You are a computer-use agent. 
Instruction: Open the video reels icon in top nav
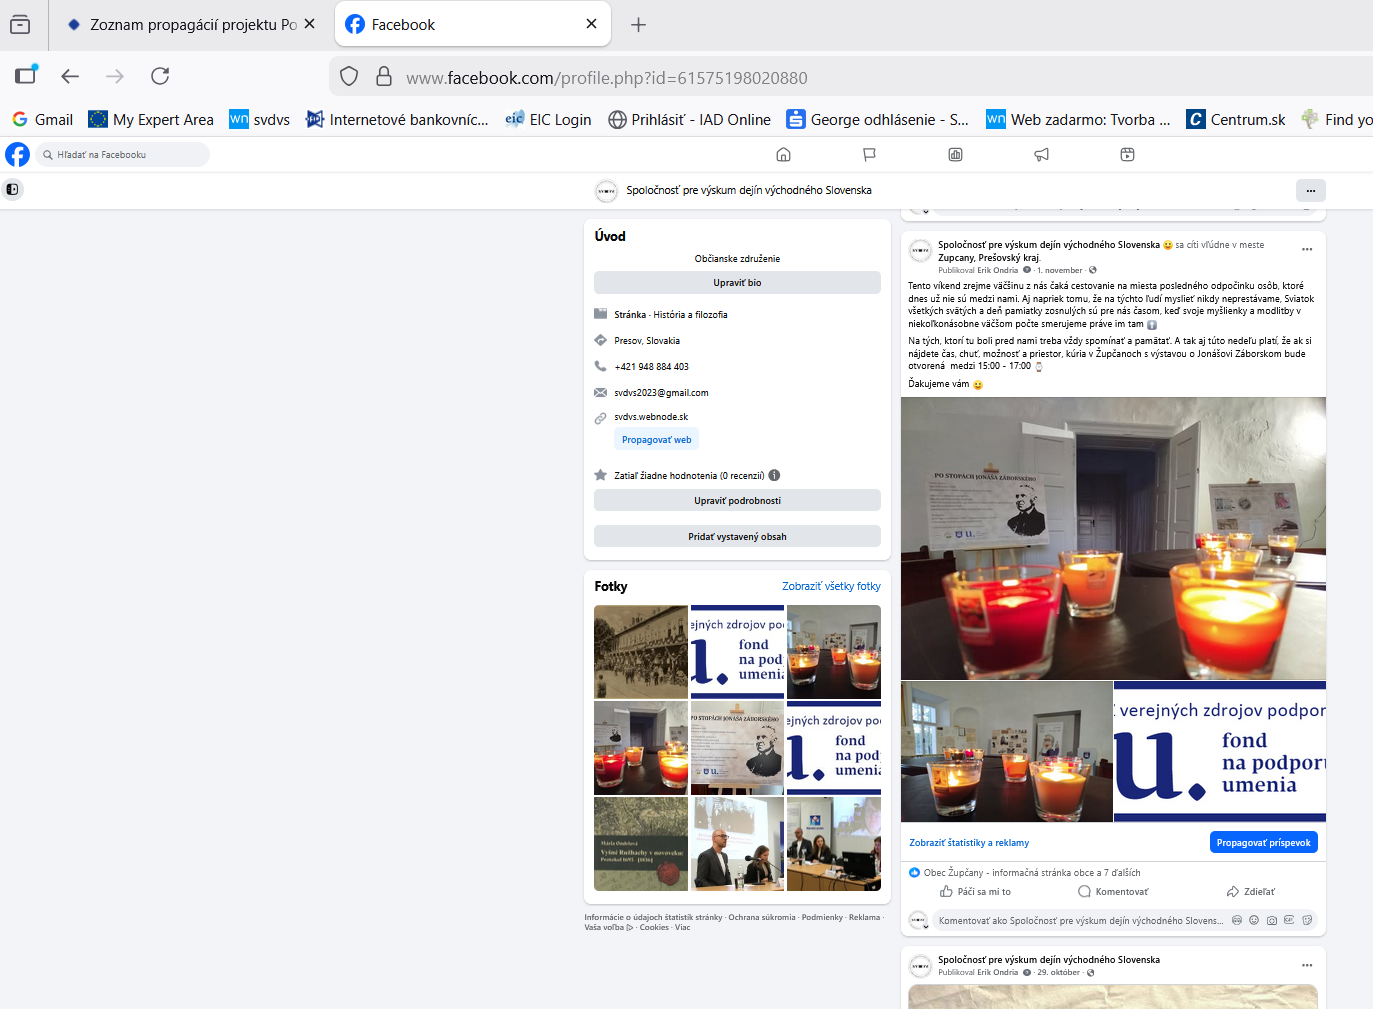tap(1127, 155)
